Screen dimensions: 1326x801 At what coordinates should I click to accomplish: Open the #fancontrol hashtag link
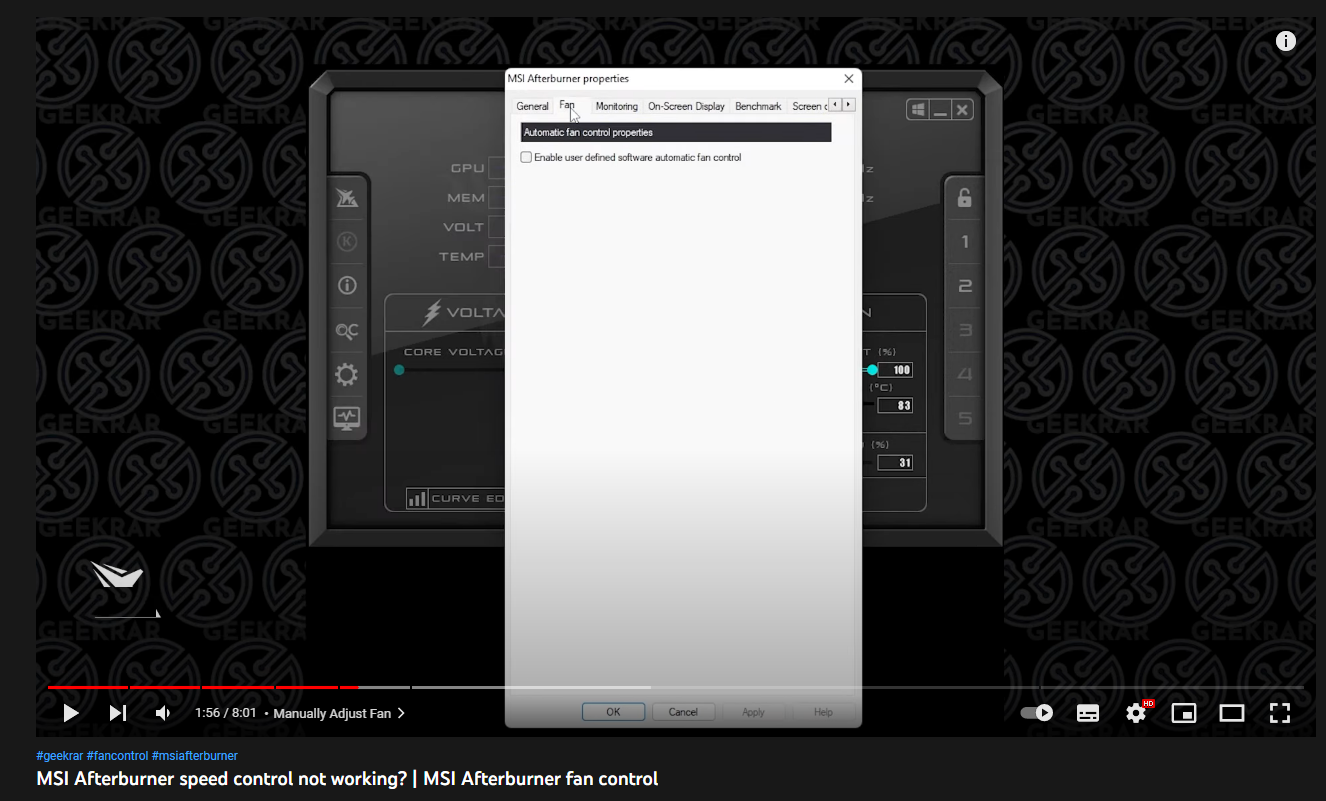tap(118, 756)
